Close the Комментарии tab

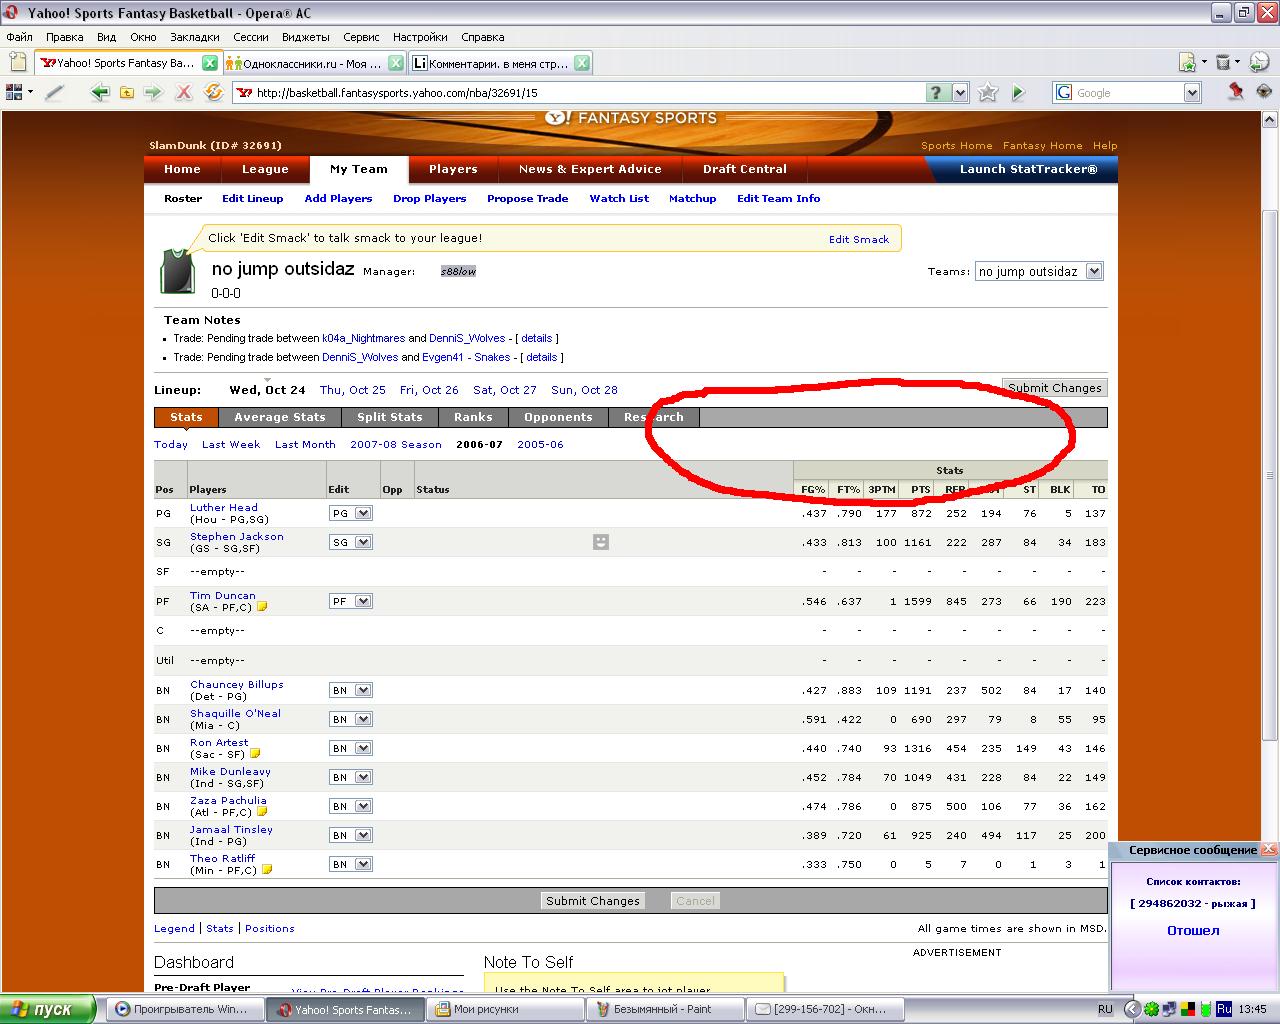pyautogui.click(x=582, y=62)
